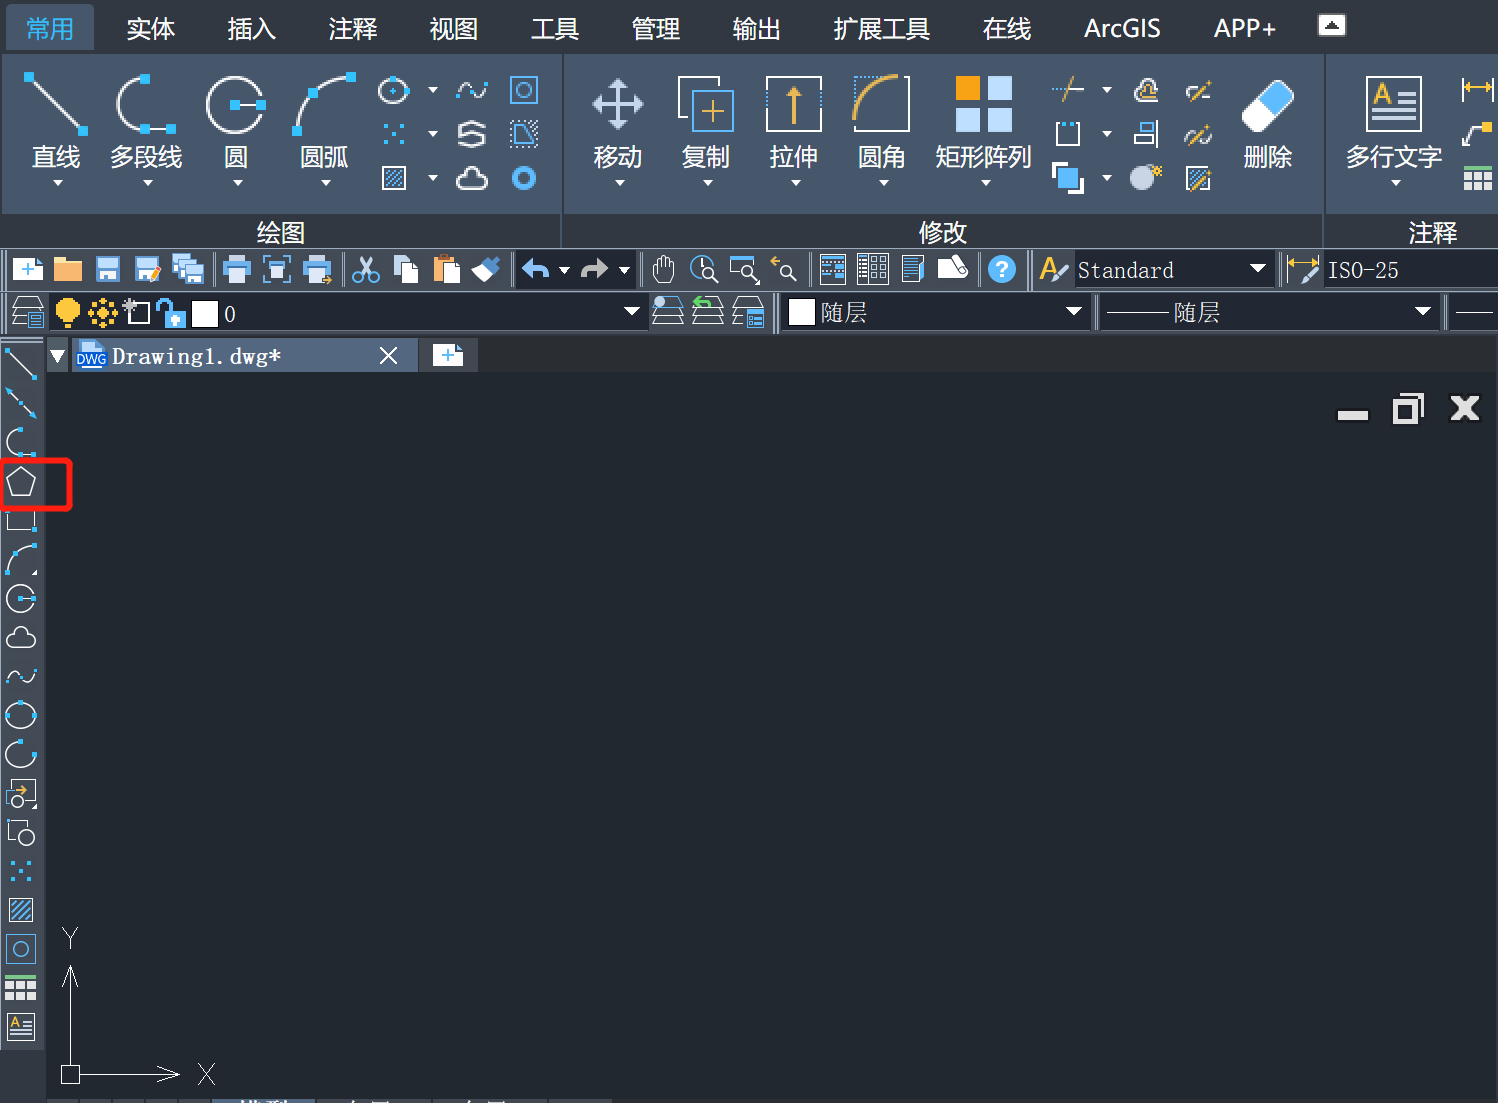Click the 修改 panel title

click(943, 232)
